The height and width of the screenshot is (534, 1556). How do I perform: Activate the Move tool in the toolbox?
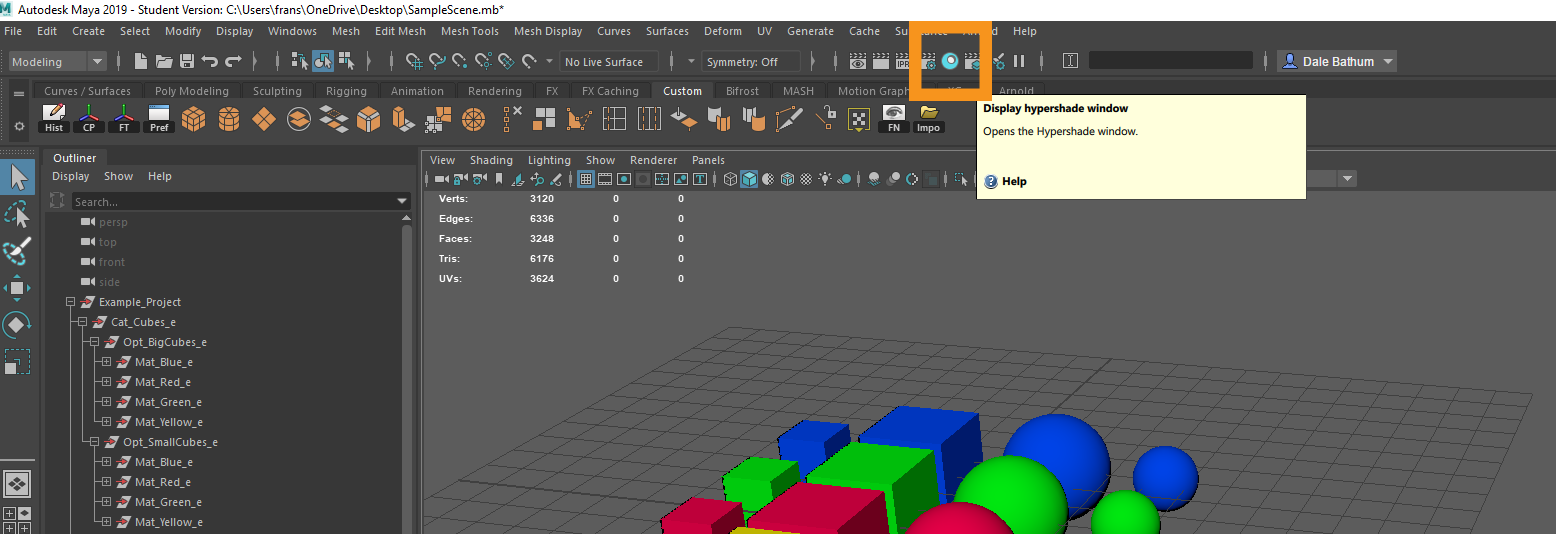point(17,288)
